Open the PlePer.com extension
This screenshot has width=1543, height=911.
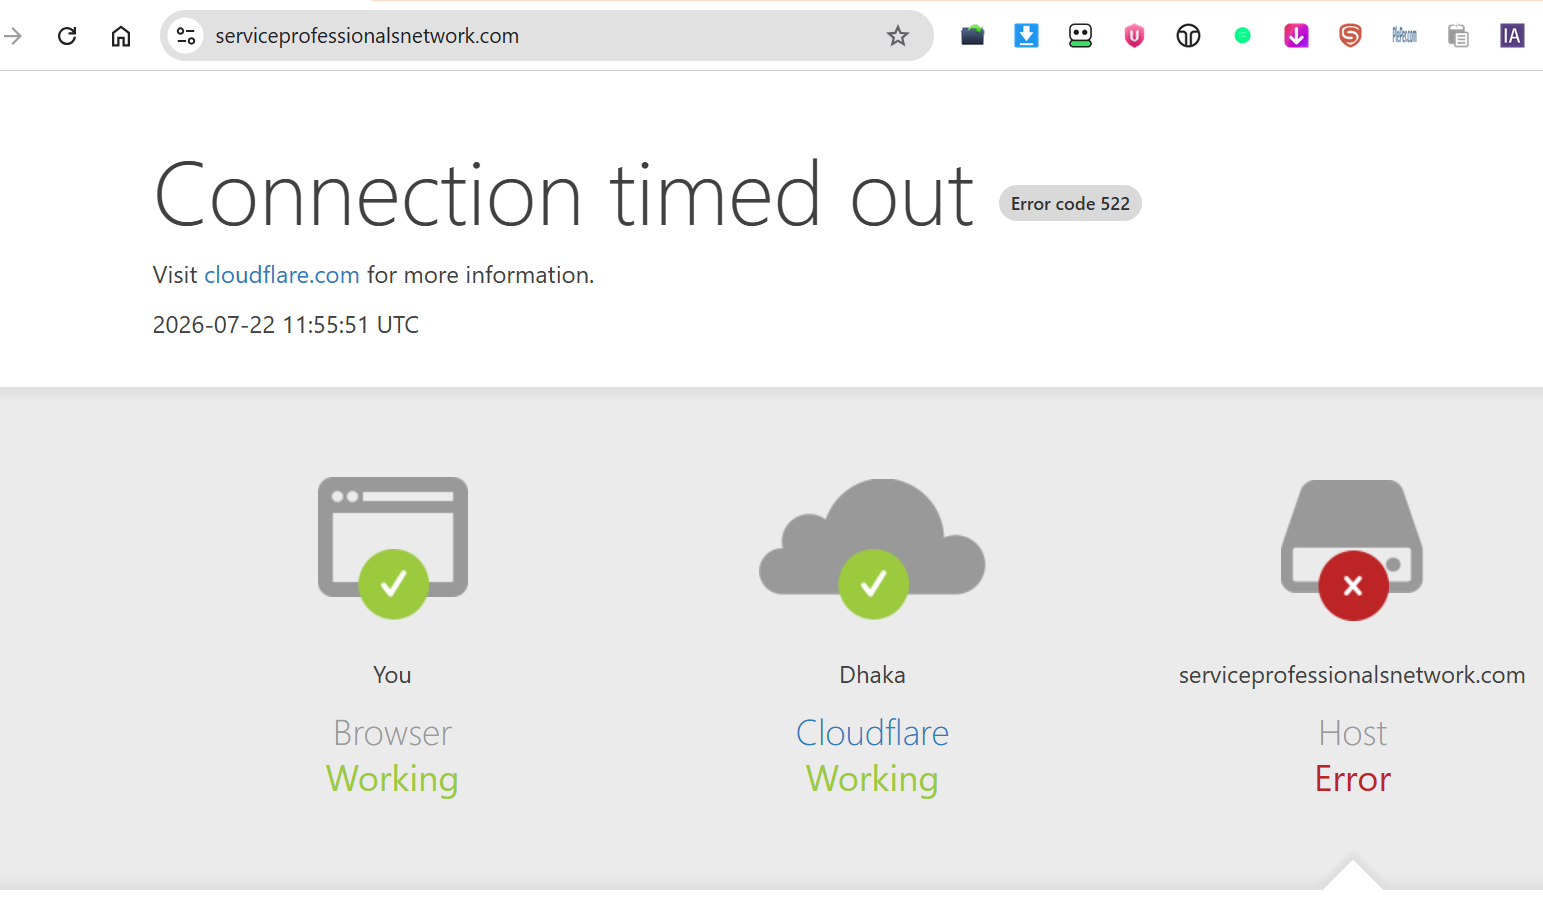[1405, 36]
